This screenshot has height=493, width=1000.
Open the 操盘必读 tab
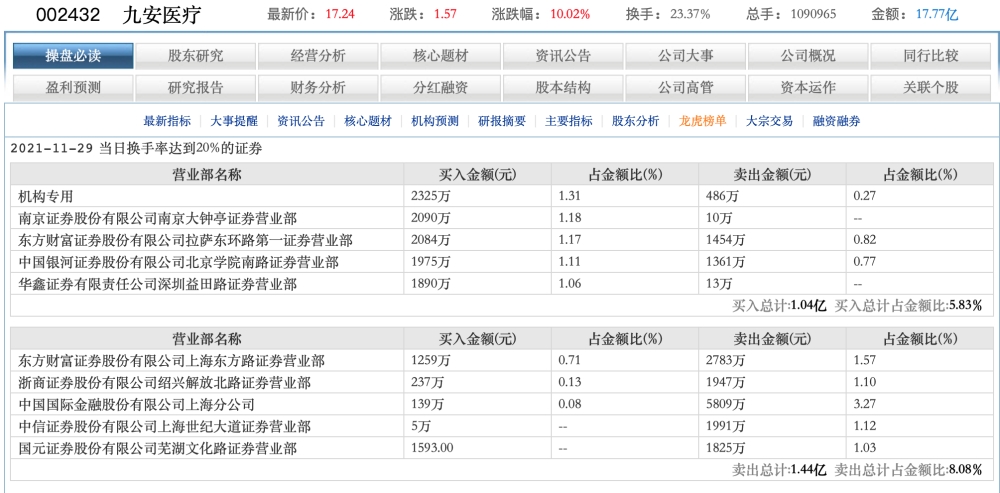point(73,56)
